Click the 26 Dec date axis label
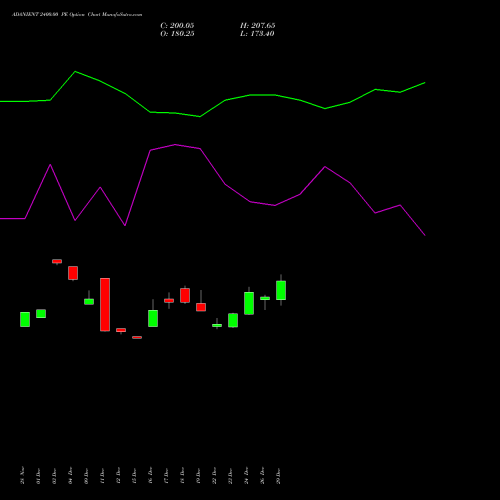Viewport: 500px width, 500px height. point(262,476)
